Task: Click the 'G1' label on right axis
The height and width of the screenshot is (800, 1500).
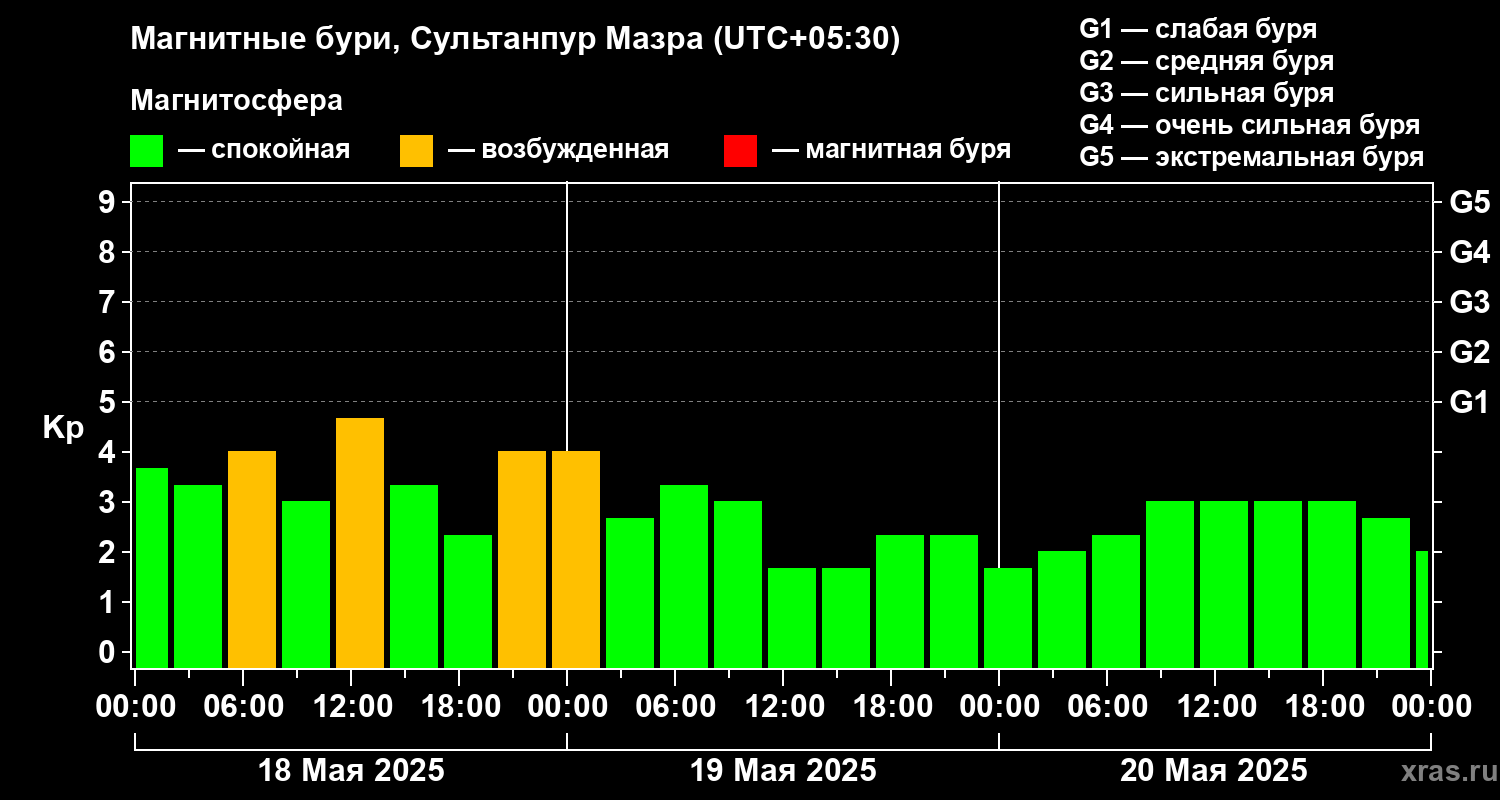Action: click(1469, 402)
